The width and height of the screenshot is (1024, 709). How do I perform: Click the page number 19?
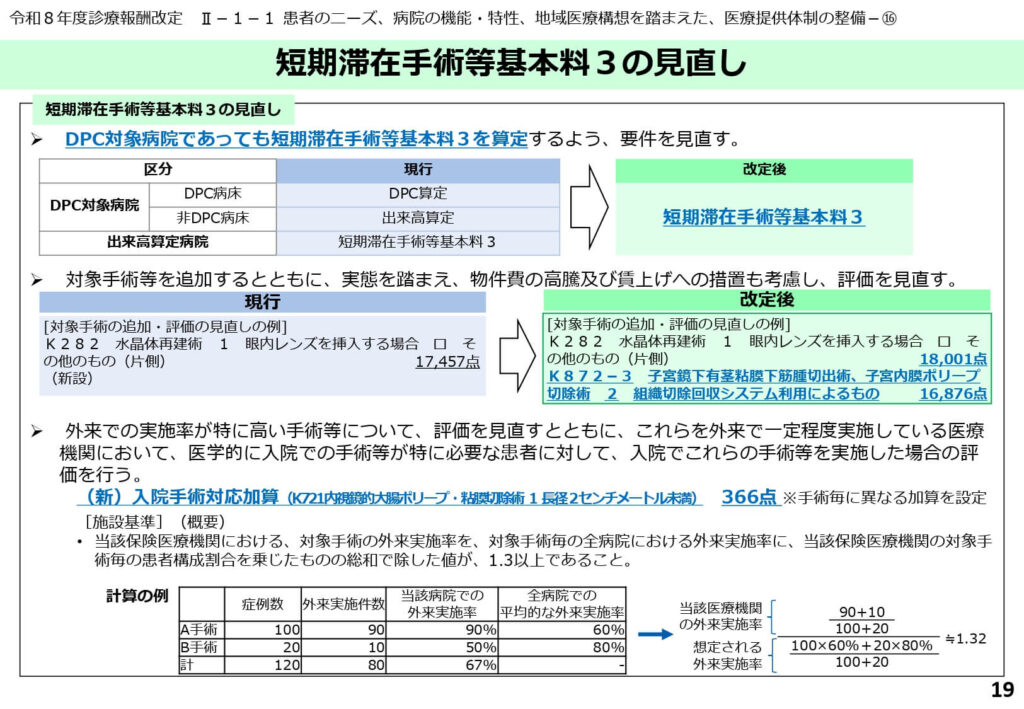coord(1001,690)
